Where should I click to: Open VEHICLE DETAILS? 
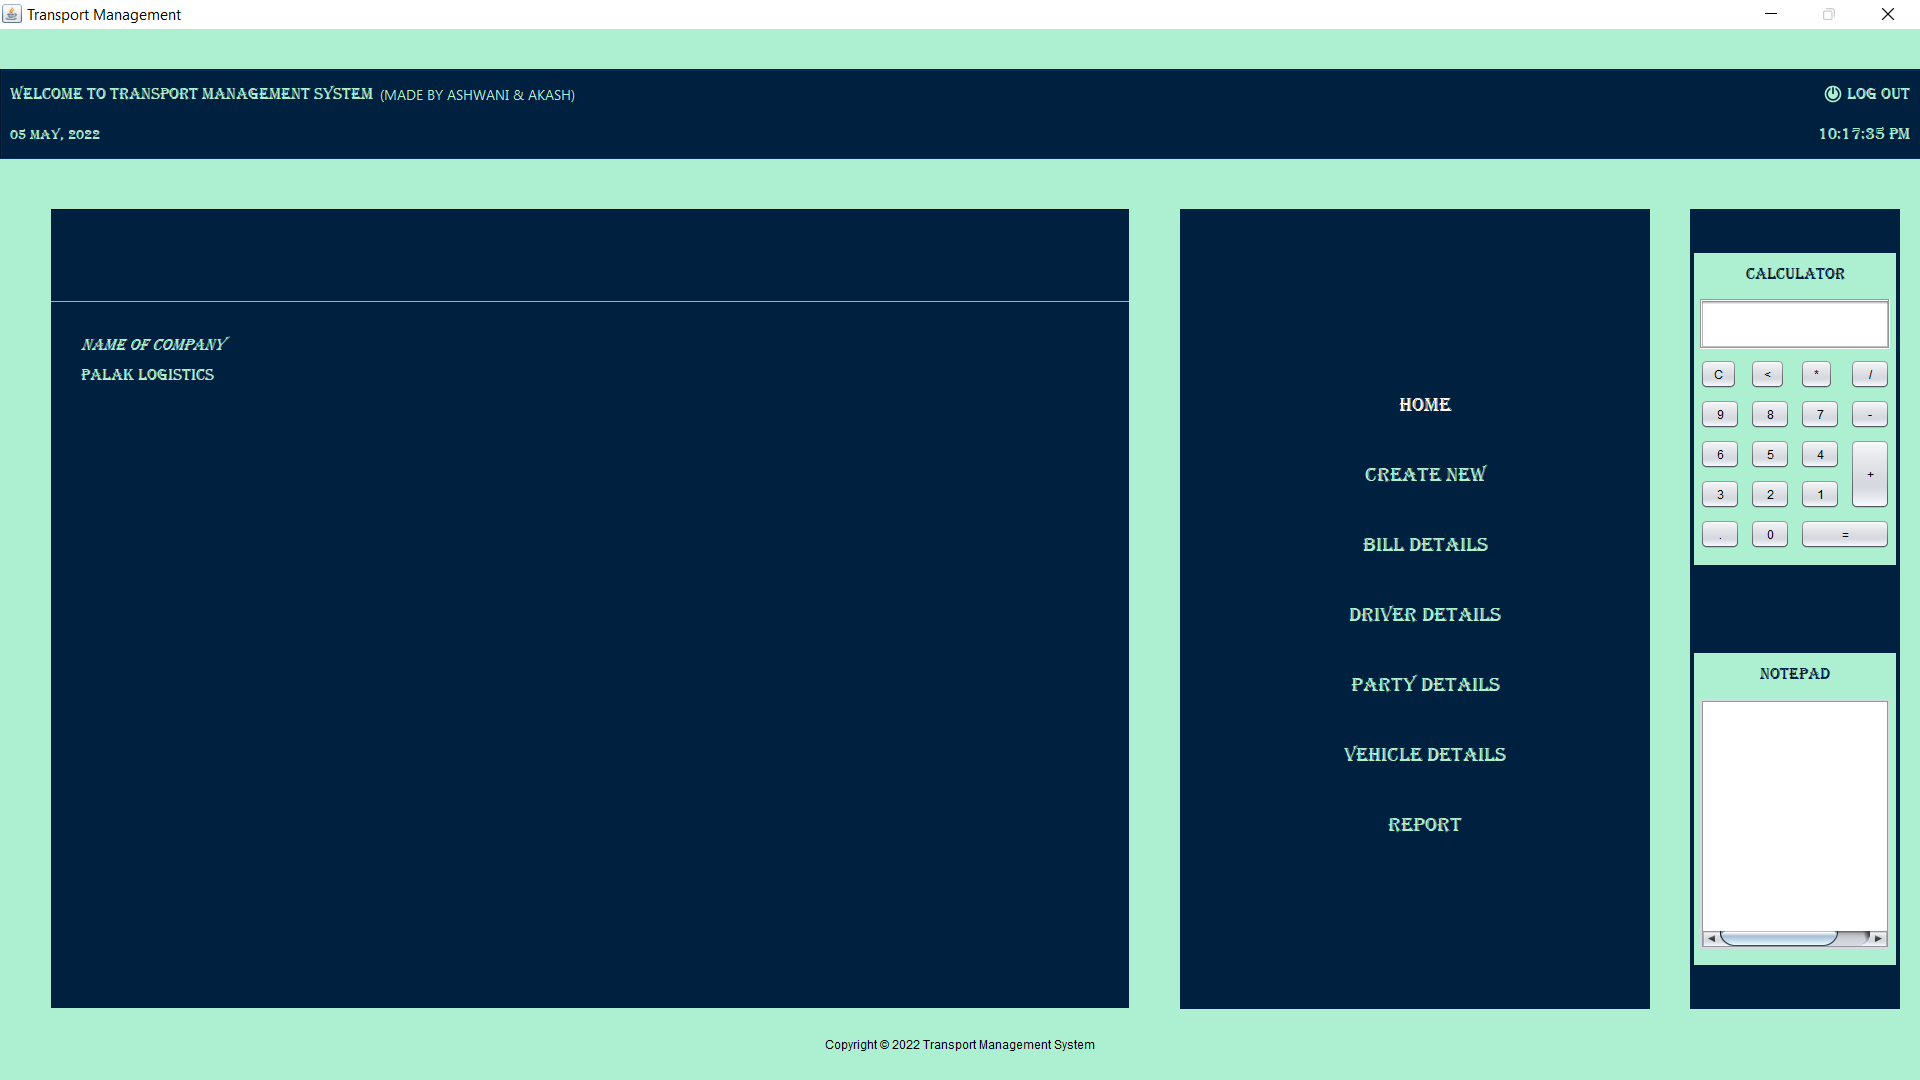pyautogui.click(x=1424, y=754)
